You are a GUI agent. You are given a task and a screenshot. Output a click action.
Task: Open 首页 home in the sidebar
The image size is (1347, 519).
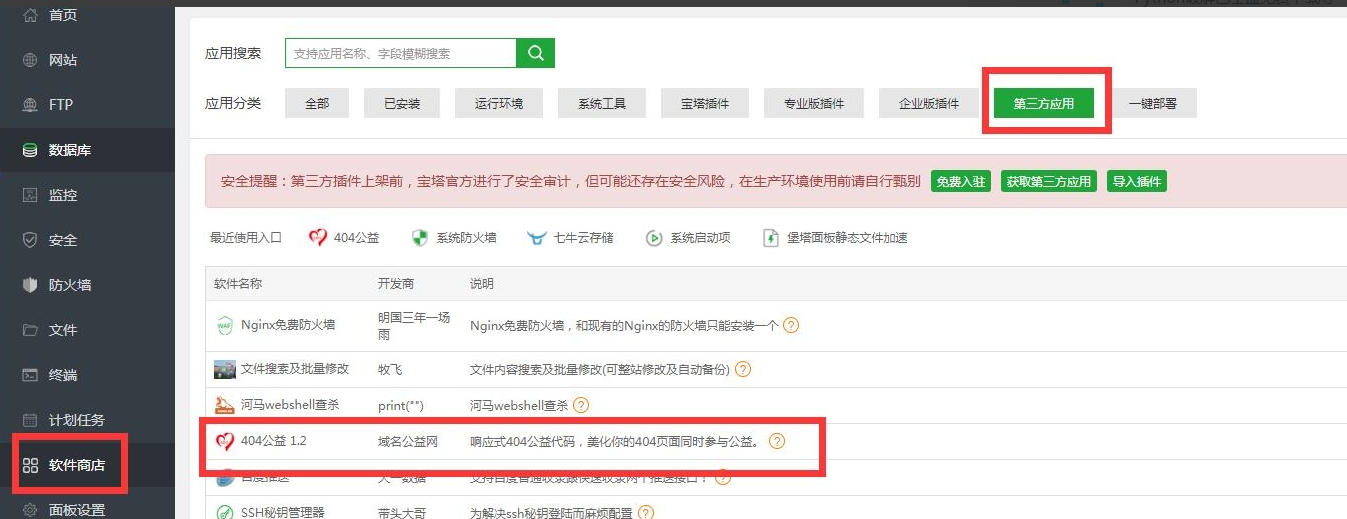tap(62, 15)
